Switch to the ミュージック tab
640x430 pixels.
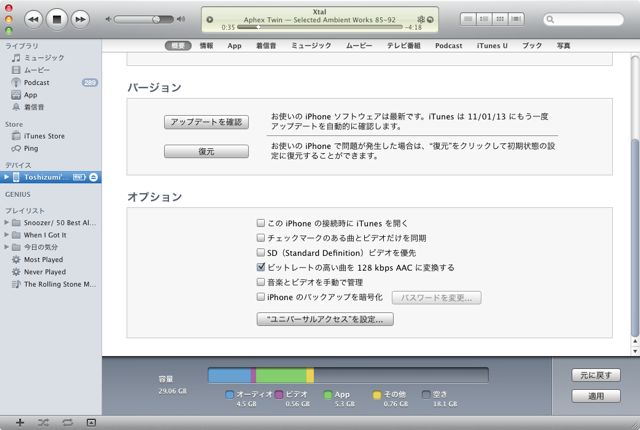click(311, 46)
